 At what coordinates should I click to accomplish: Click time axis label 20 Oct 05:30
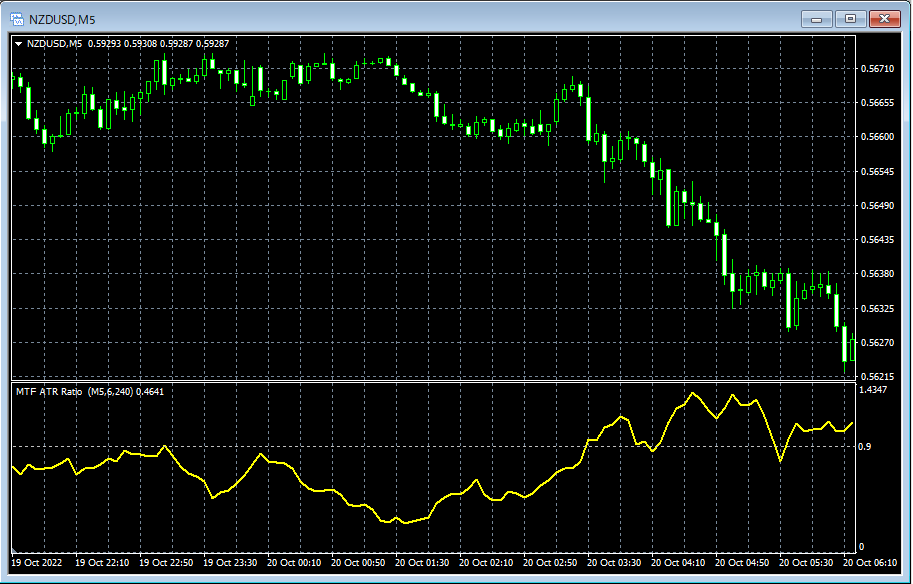pyautogui.click(x=806, y=562)
